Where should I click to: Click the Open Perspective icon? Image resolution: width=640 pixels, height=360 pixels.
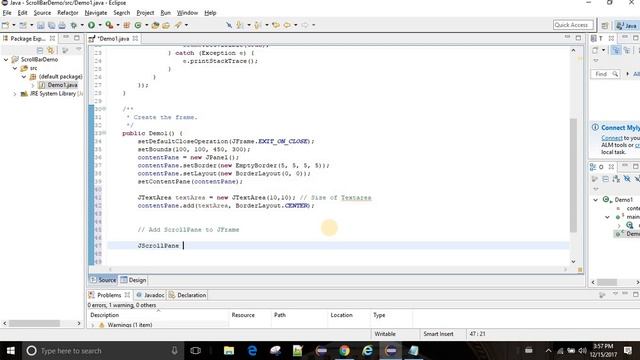(x=605, y=26)
